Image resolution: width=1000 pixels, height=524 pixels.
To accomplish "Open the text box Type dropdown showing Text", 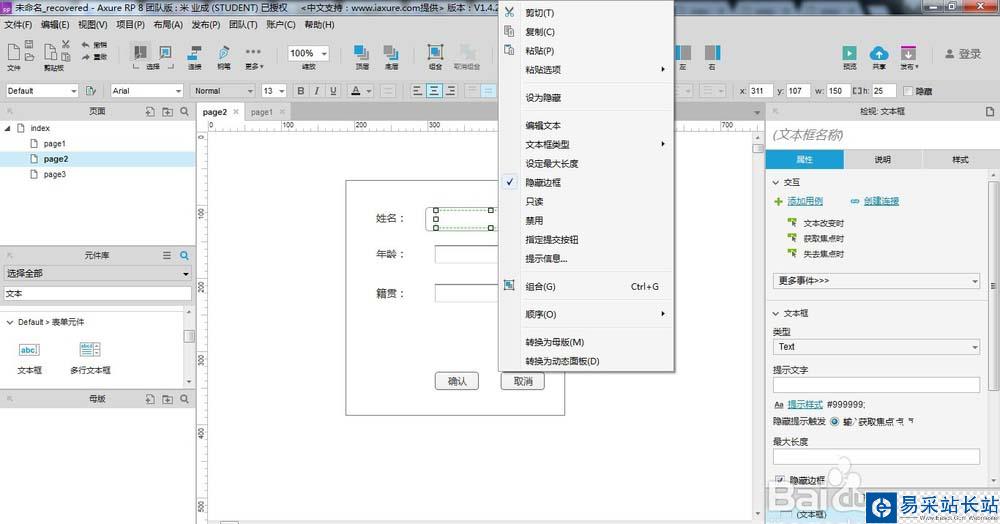I will pyautogui.click(x=876, y=347).
